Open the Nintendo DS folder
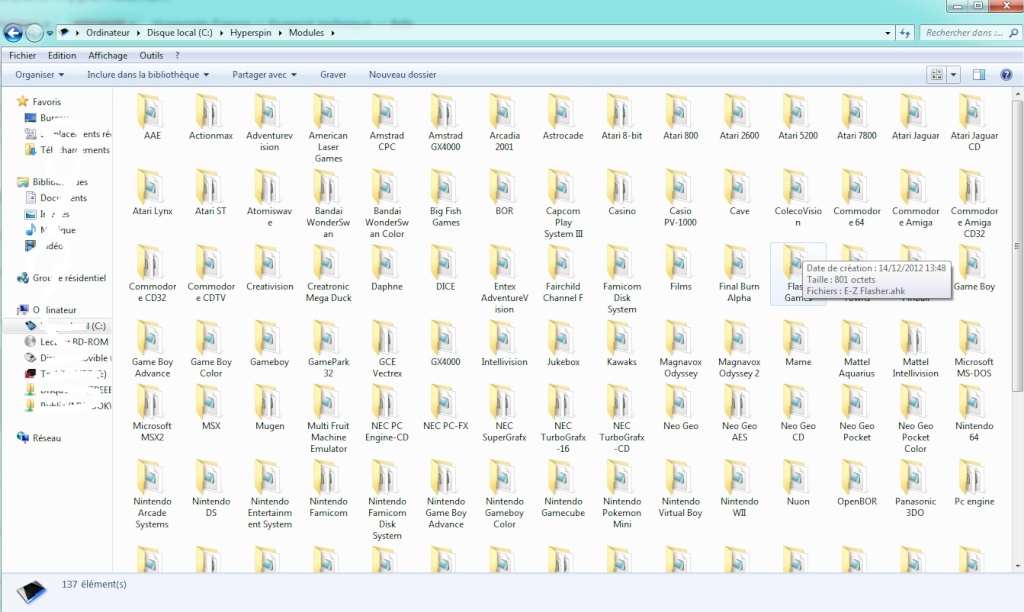Viewport: 1024px width, 612px height. (x=210, y=489)
